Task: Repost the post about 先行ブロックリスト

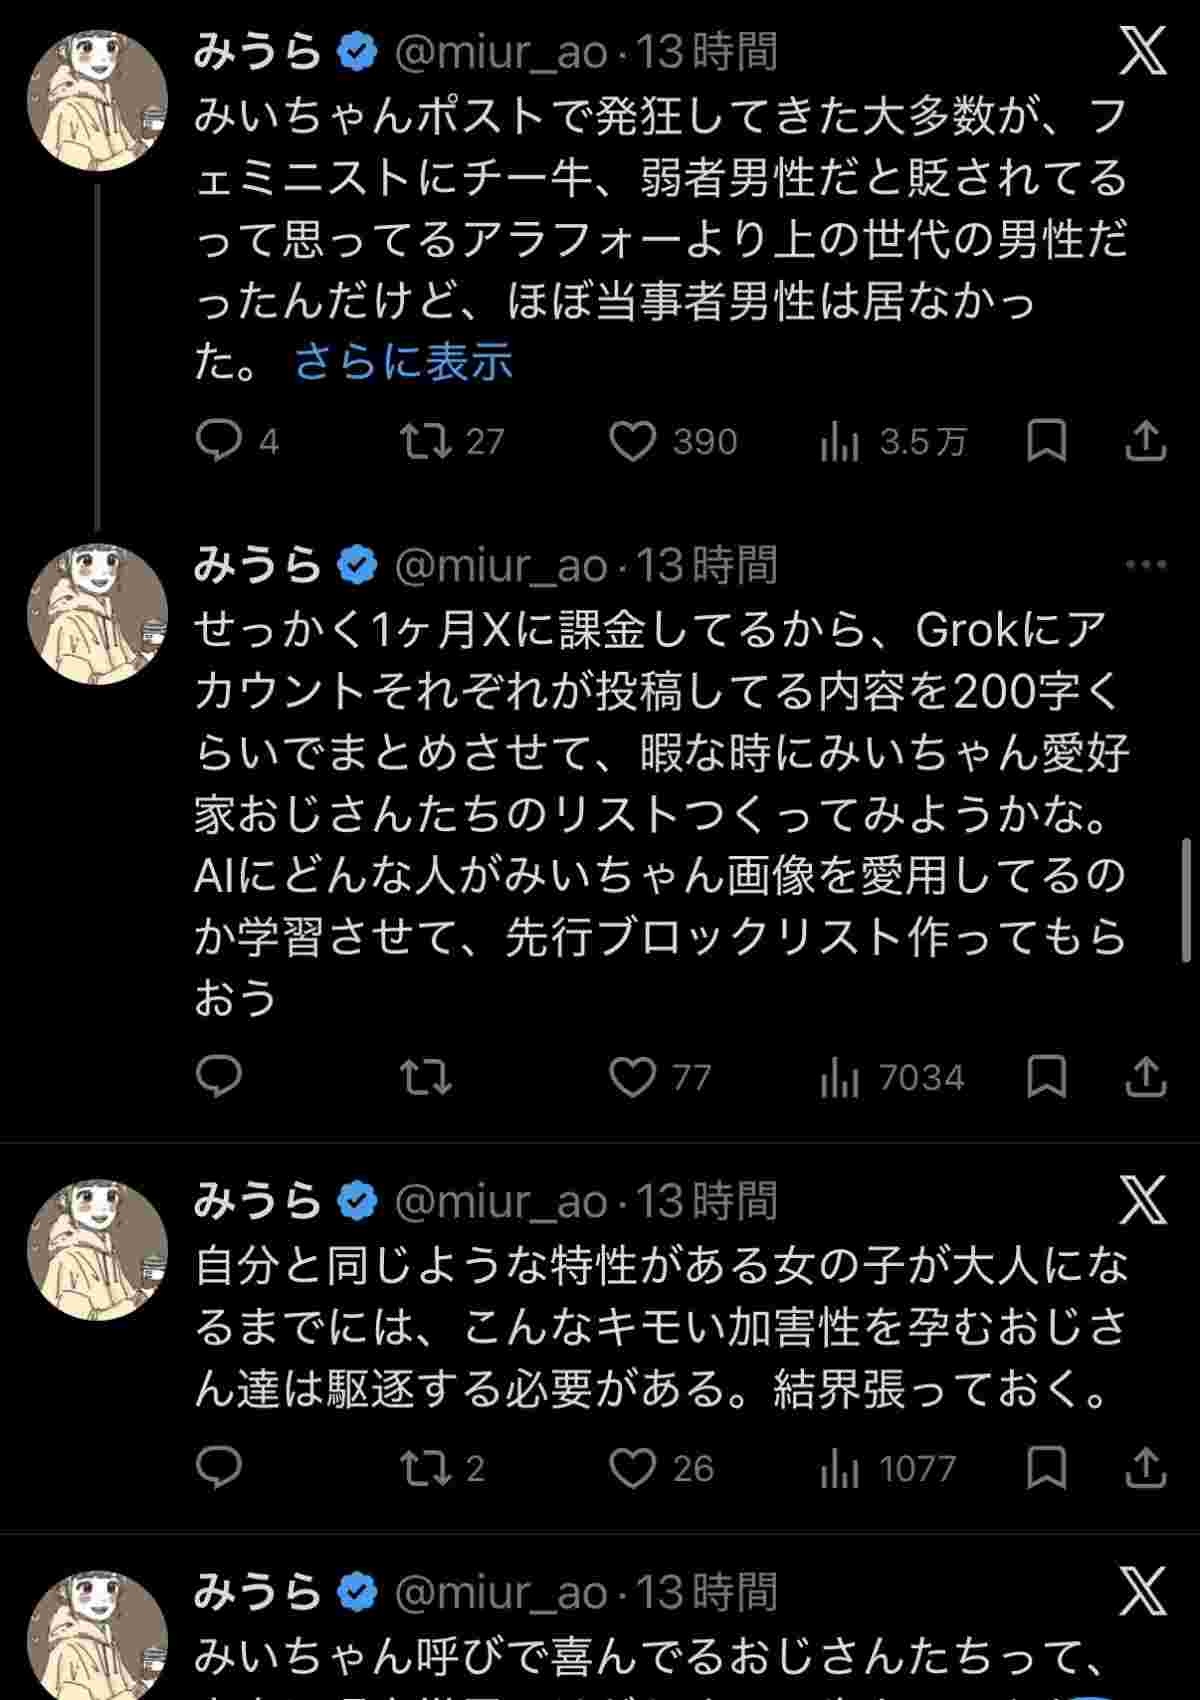Action: [x=426, y=1077]
